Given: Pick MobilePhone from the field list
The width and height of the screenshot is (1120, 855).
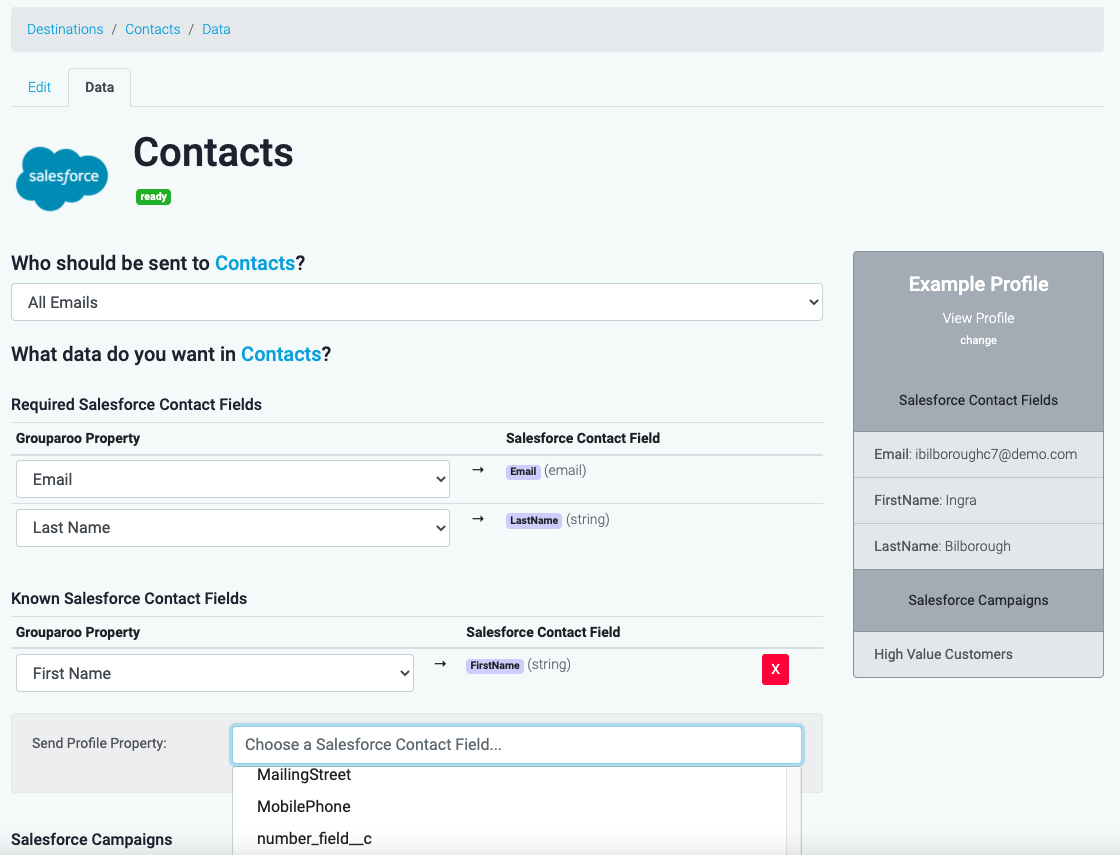Looking at the screenshot, I should pyautogui.click(x=509, y=806).
